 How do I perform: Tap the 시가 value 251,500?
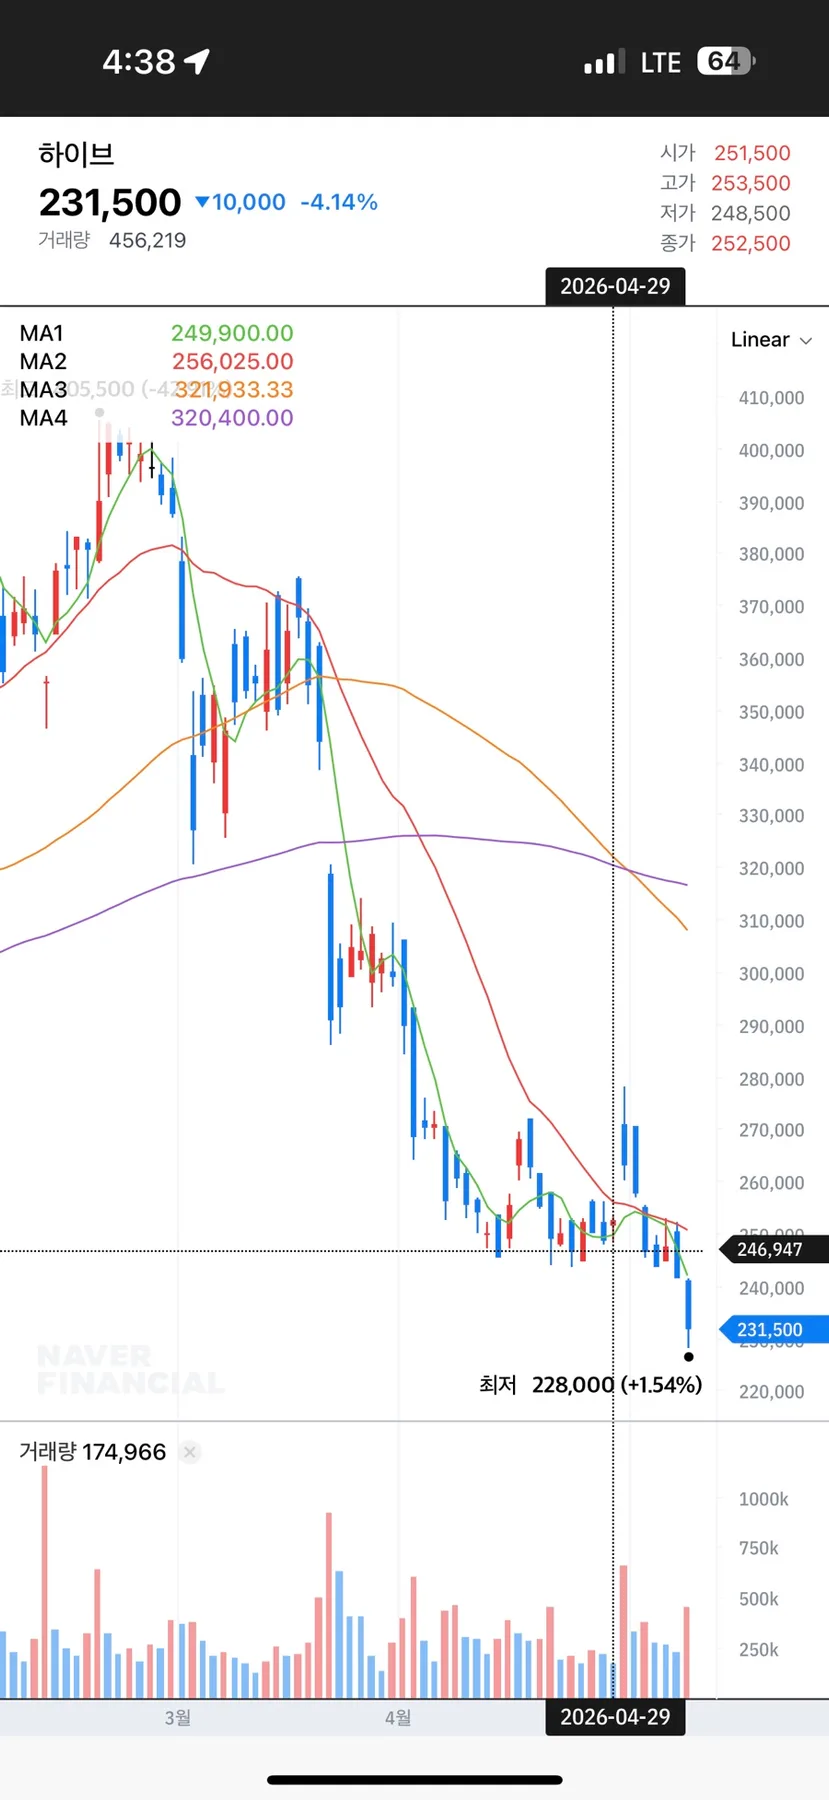point(752,153)
